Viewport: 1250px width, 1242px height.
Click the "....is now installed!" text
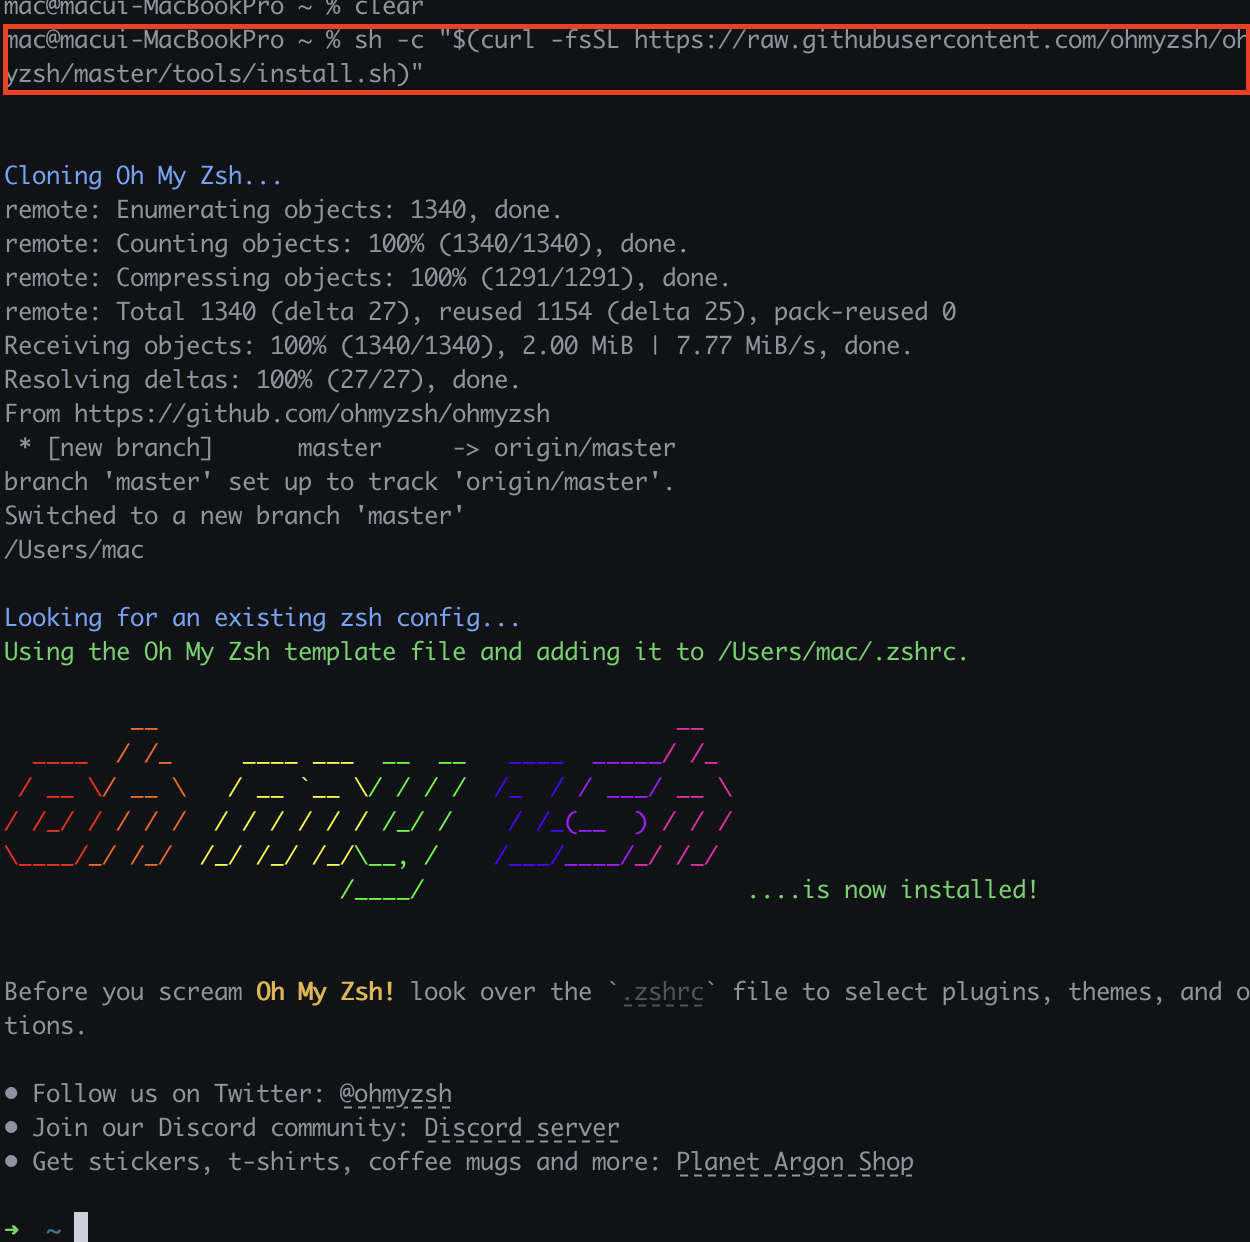(x=893, y=890)
